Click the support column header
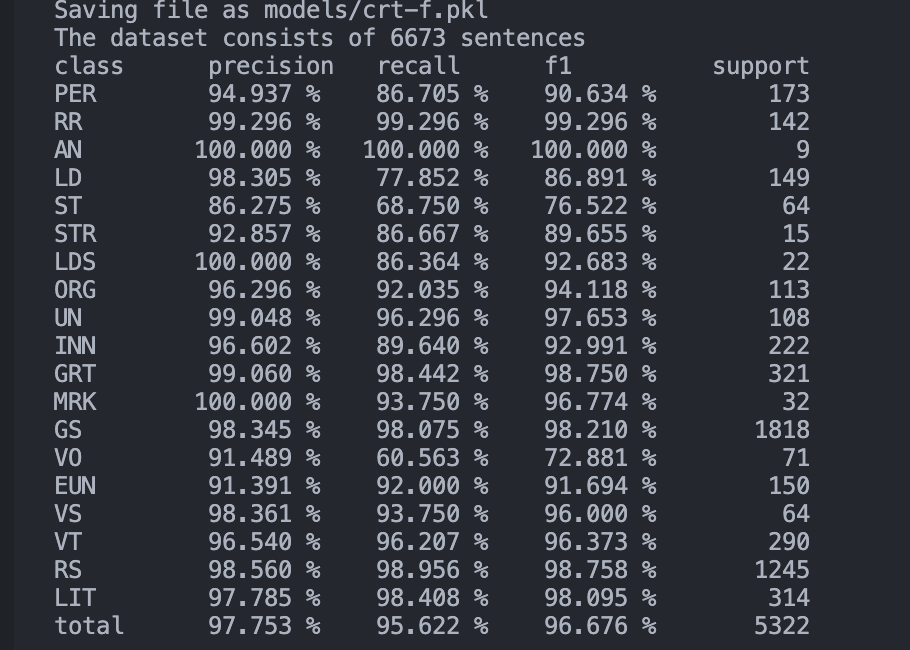Image resolution: width=910 pixels, height=650 pixels. [761, 67]
